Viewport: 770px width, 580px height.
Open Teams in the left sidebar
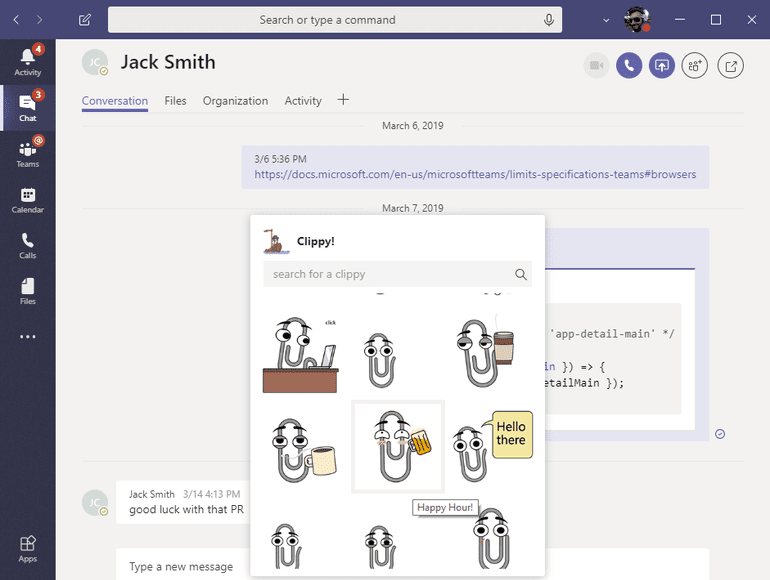click(x=28, y=153)
